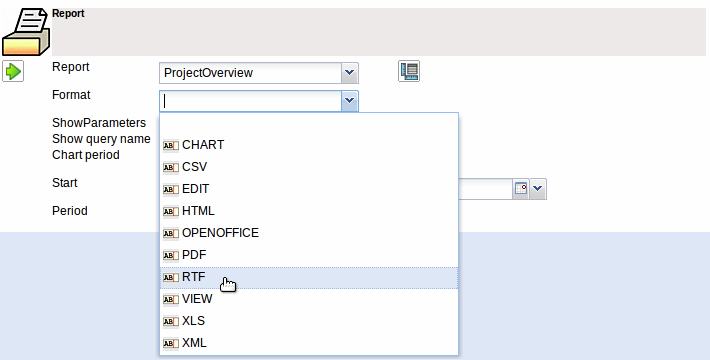Select EDIT from format list

[x=309, y=189]
